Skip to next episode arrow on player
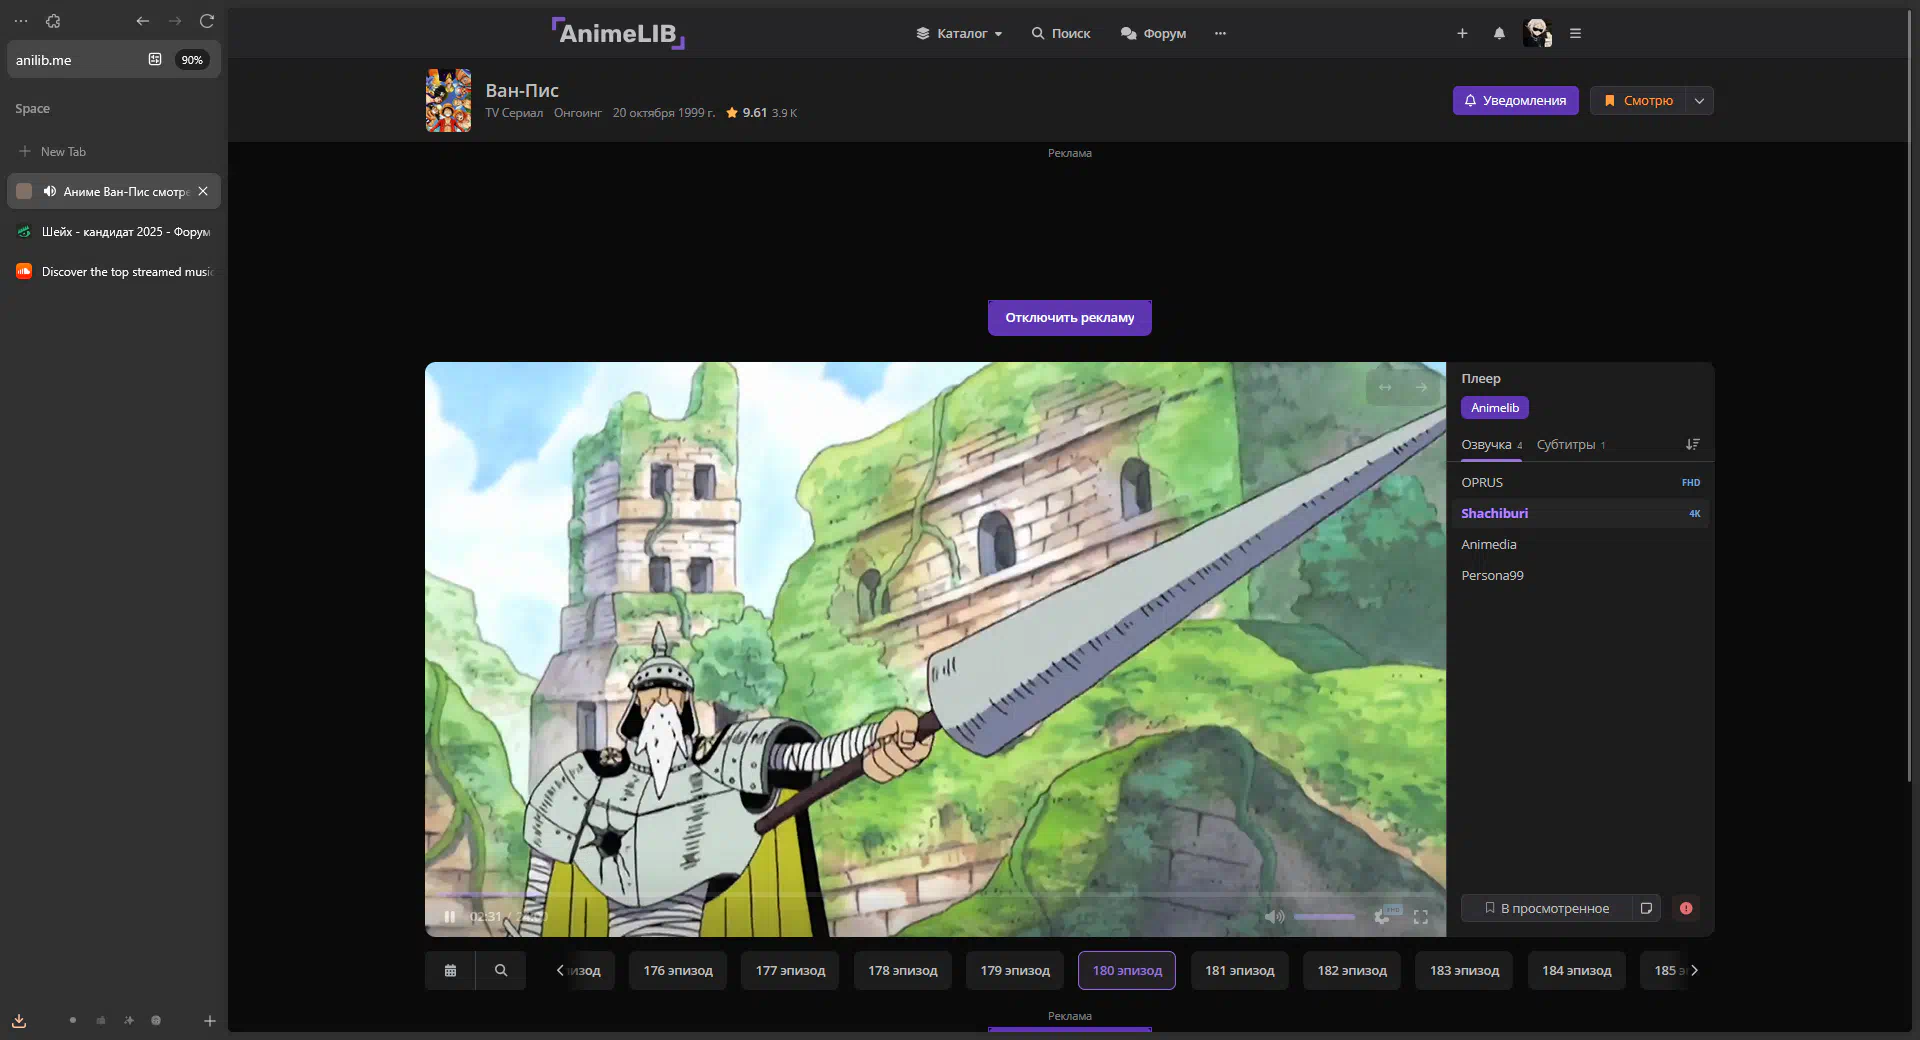The height and width of the screenshot is (1040, 1920). (1421, 387)
